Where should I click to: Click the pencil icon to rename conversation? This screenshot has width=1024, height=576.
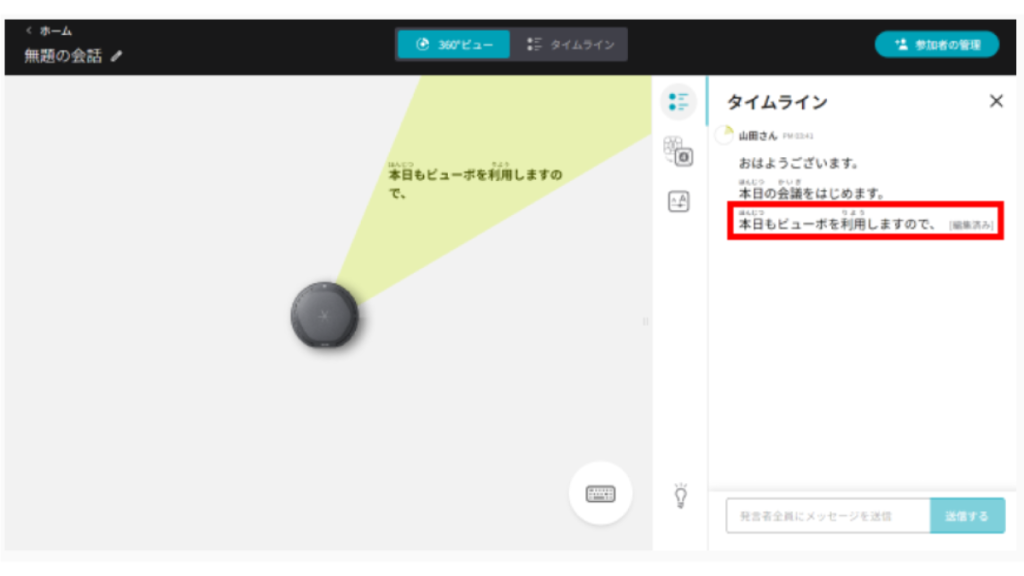click(x=117, y=56)
